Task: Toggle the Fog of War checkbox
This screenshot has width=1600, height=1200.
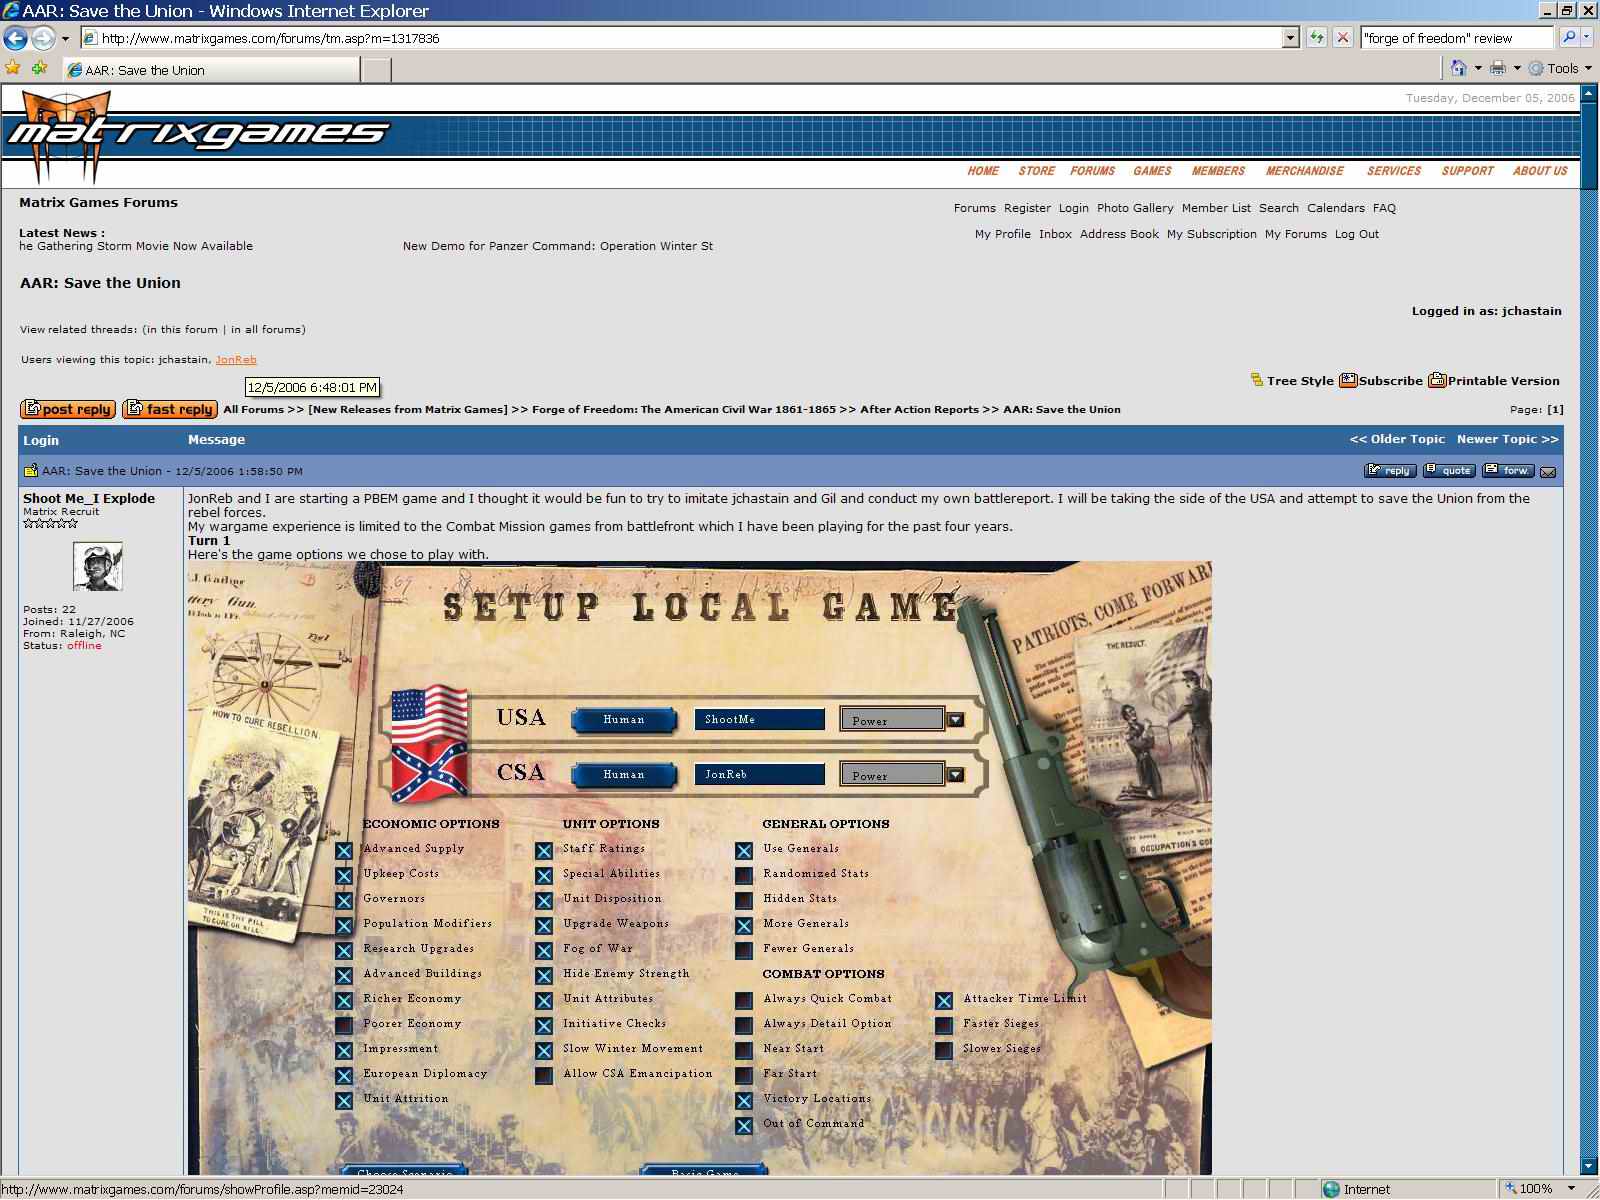Action: (x=544, y=951)
